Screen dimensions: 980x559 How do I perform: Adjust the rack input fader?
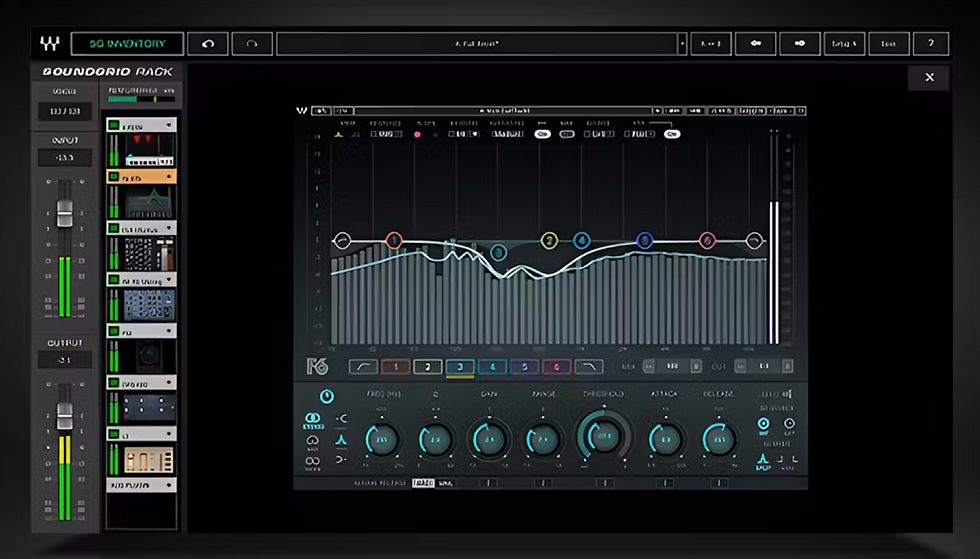64,213
